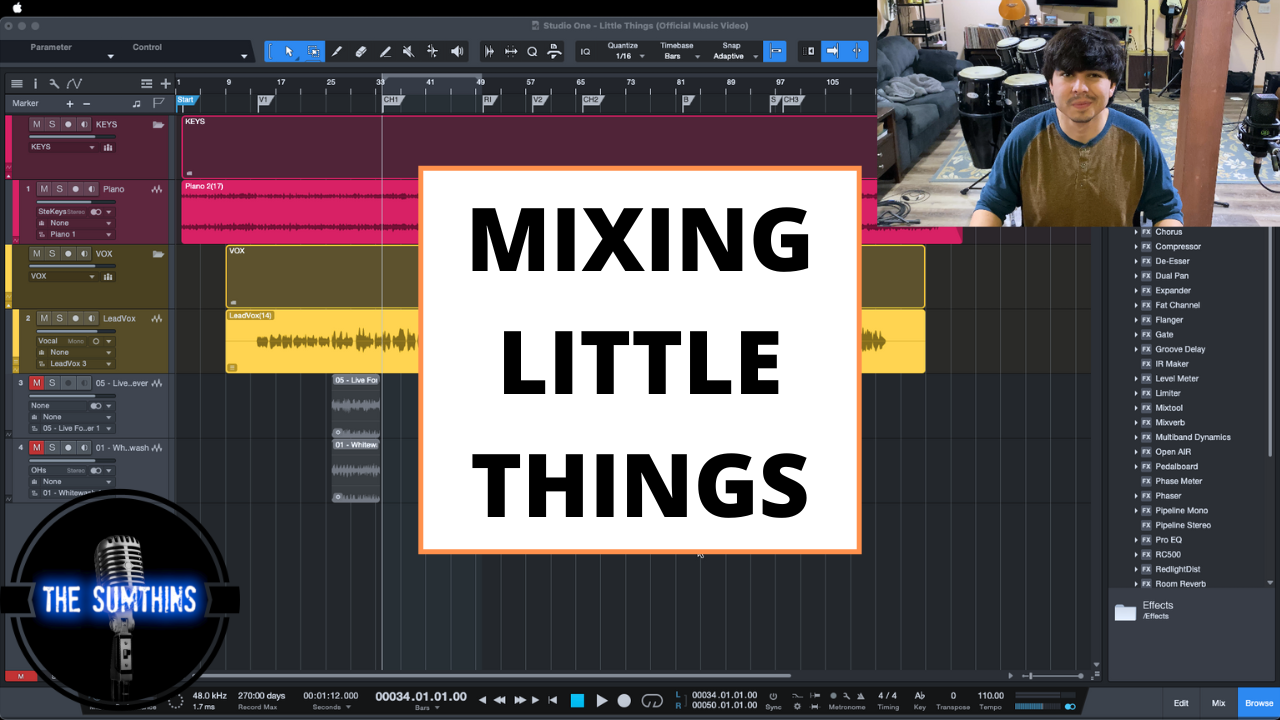Click the Add Tracks plus icon

click(x=166, y=84)
